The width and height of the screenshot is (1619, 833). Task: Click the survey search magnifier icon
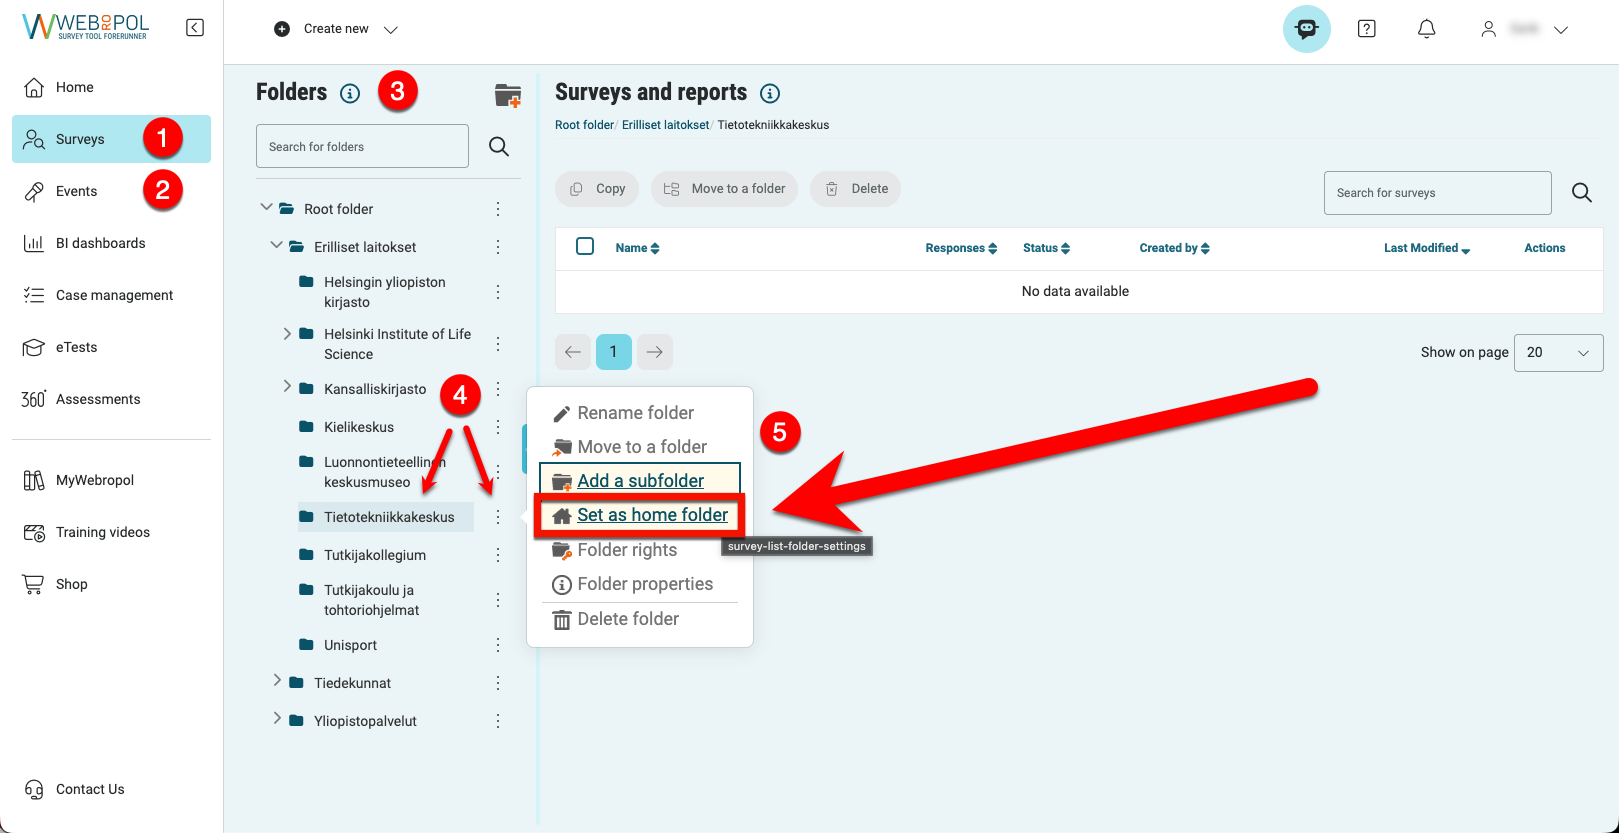[1581, 193]
